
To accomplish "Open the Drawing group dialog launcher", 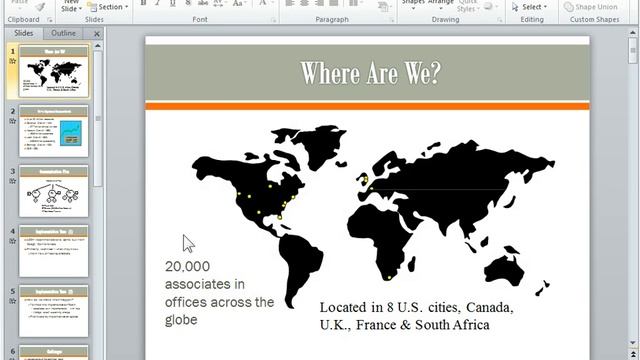I will point(500,20).
